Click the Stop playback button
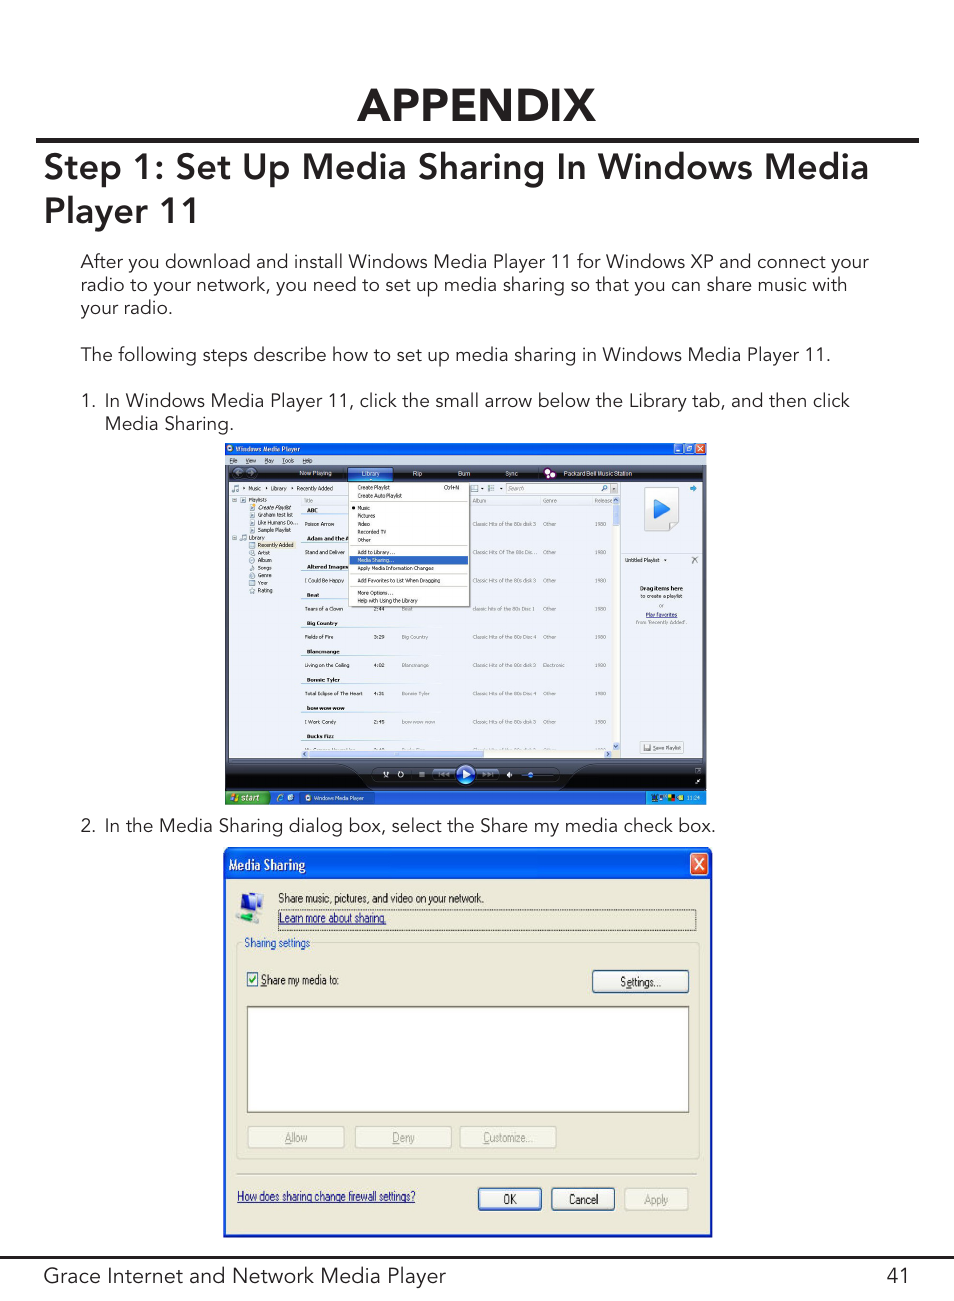This screenshot has width=954, height=1301. pyautogui.click(x=422, y=774)
